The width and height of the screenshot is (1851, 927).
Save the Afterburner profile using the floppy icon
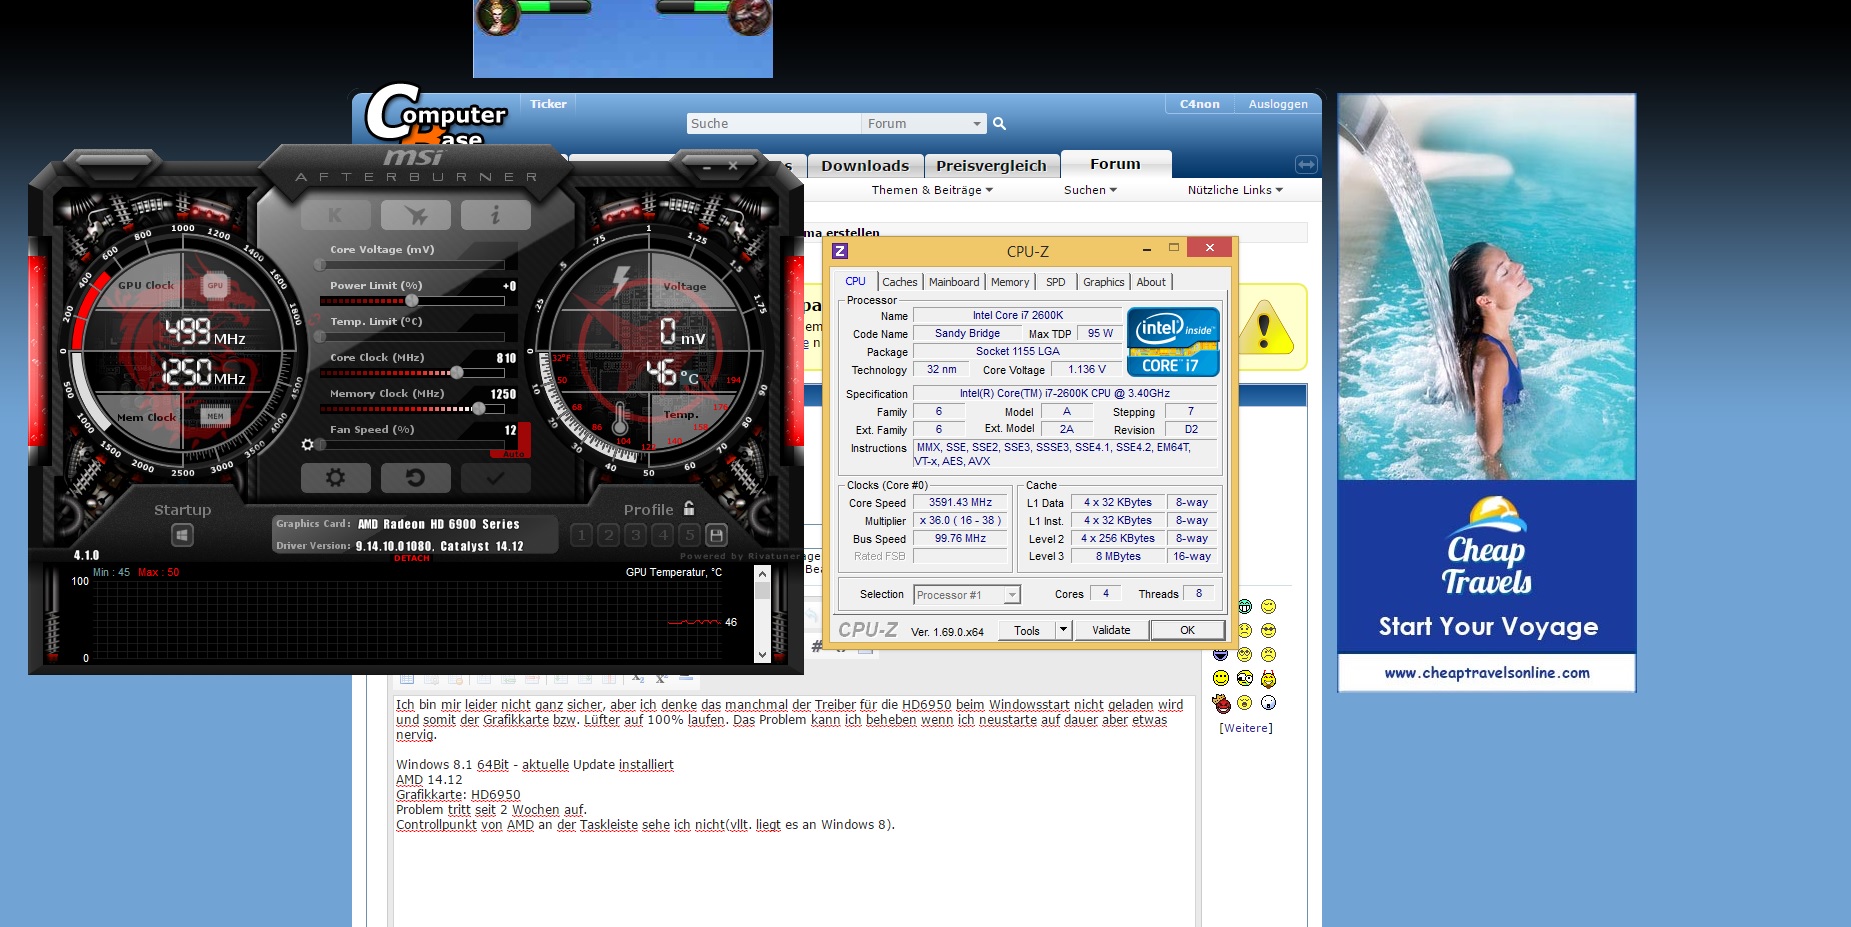(716, 535)
